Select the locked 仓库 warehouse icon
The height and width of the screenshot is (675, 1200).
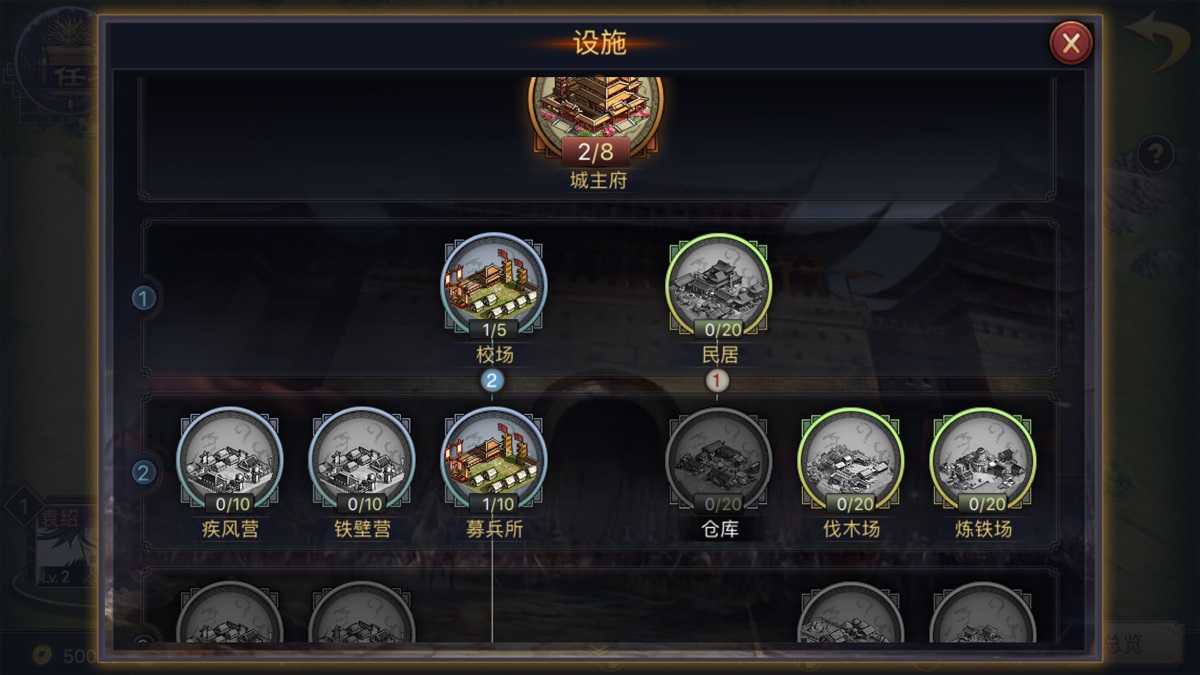pos(719,460)
